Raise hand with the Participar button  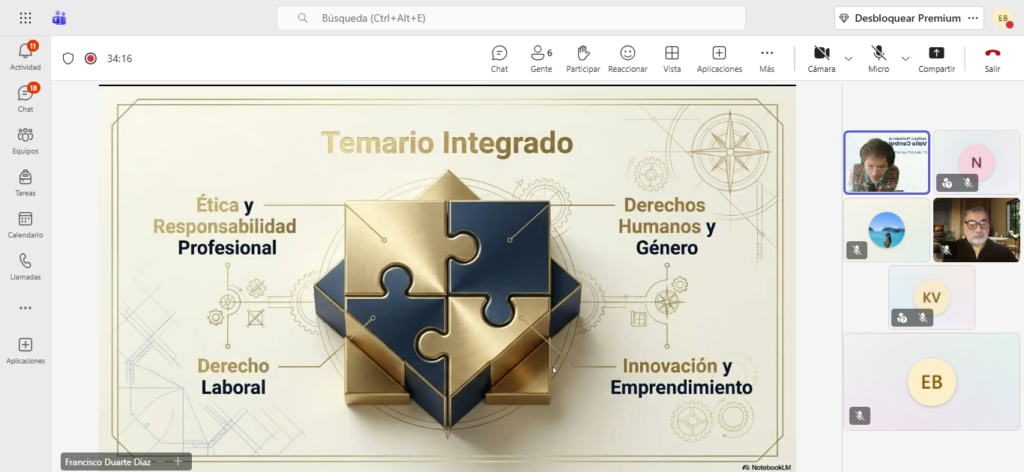coord(583,58)
